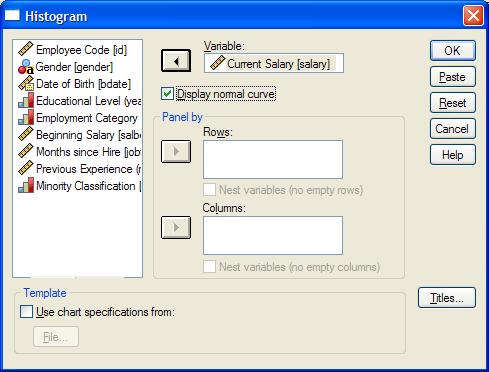Image resolution: width=489 pixels, height=372 pixels.
Task: Toggle Nest variables (no empty rows)
Action: 209,190
